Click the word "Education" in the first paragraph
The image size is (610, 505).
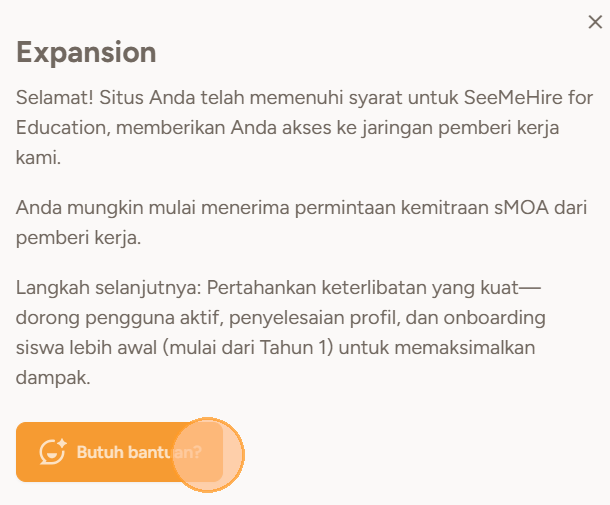click(60, 129)
